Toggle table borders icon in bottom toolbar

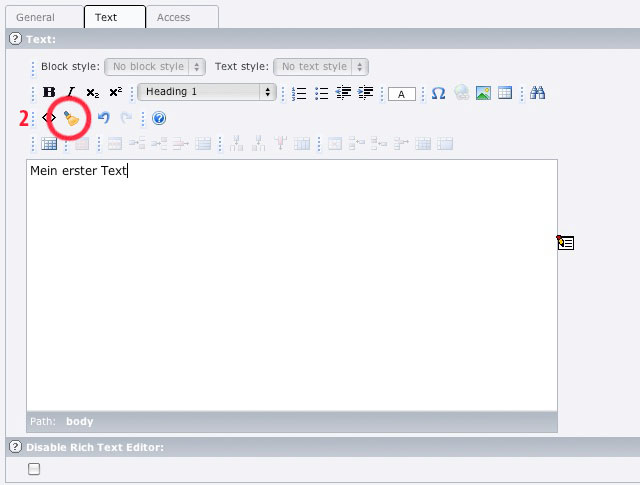(49, 144)
